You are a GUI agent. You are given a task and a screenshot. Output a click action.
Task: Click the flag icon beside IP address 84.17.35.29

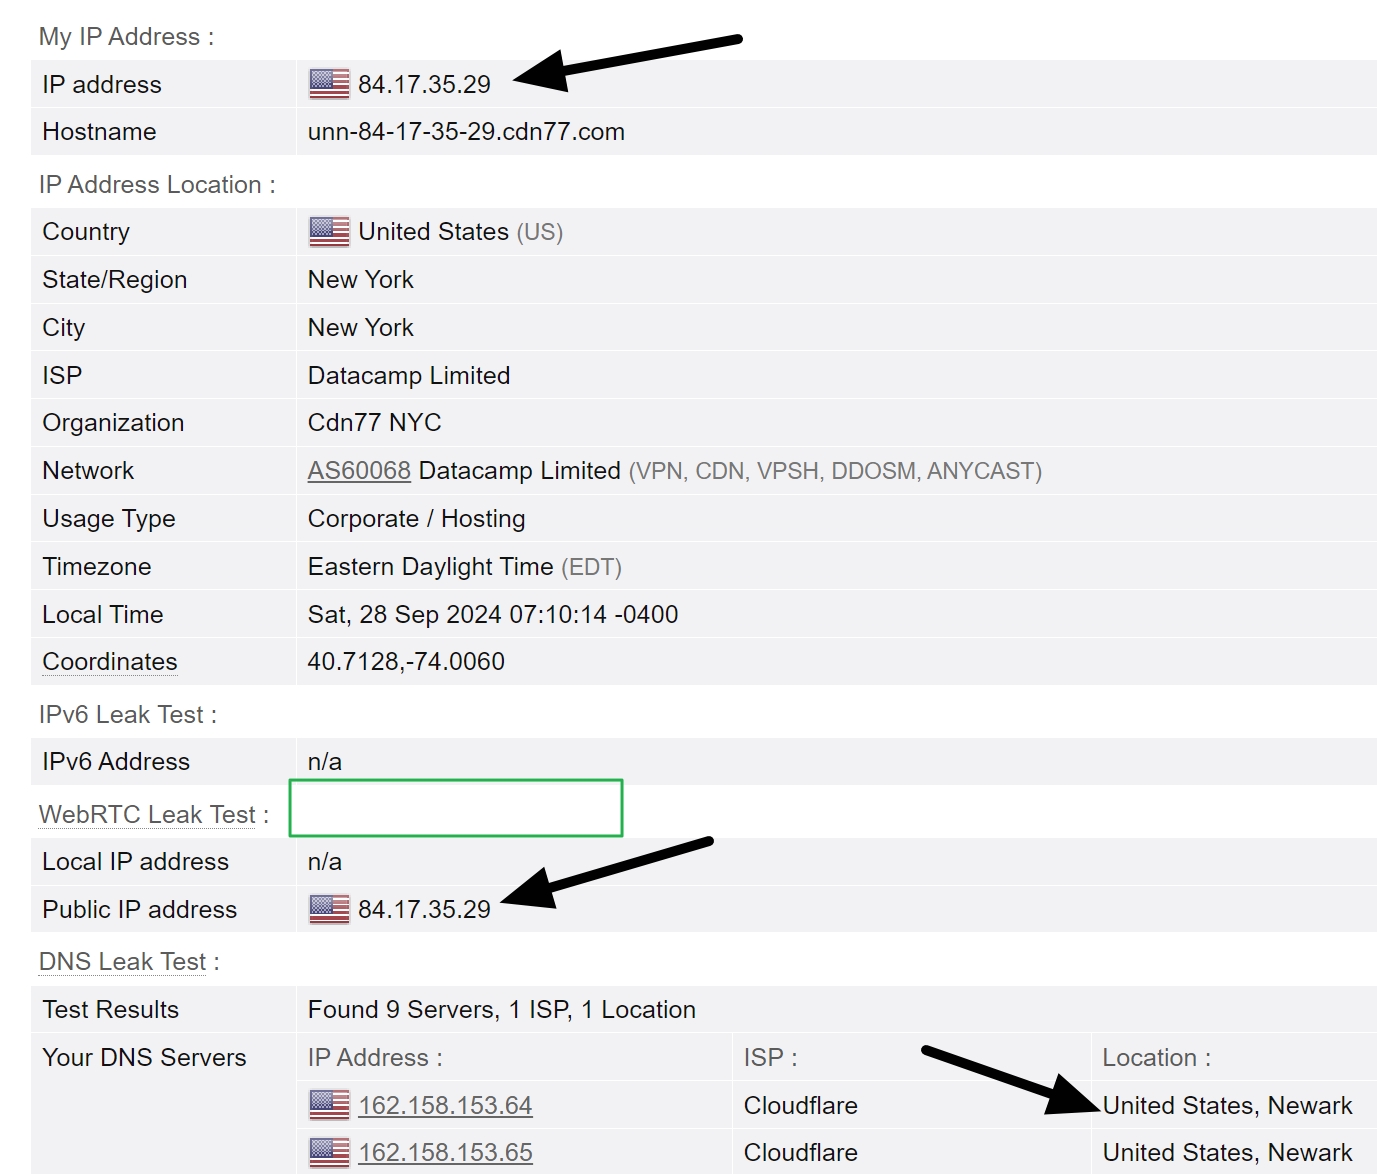coord(327,84)
